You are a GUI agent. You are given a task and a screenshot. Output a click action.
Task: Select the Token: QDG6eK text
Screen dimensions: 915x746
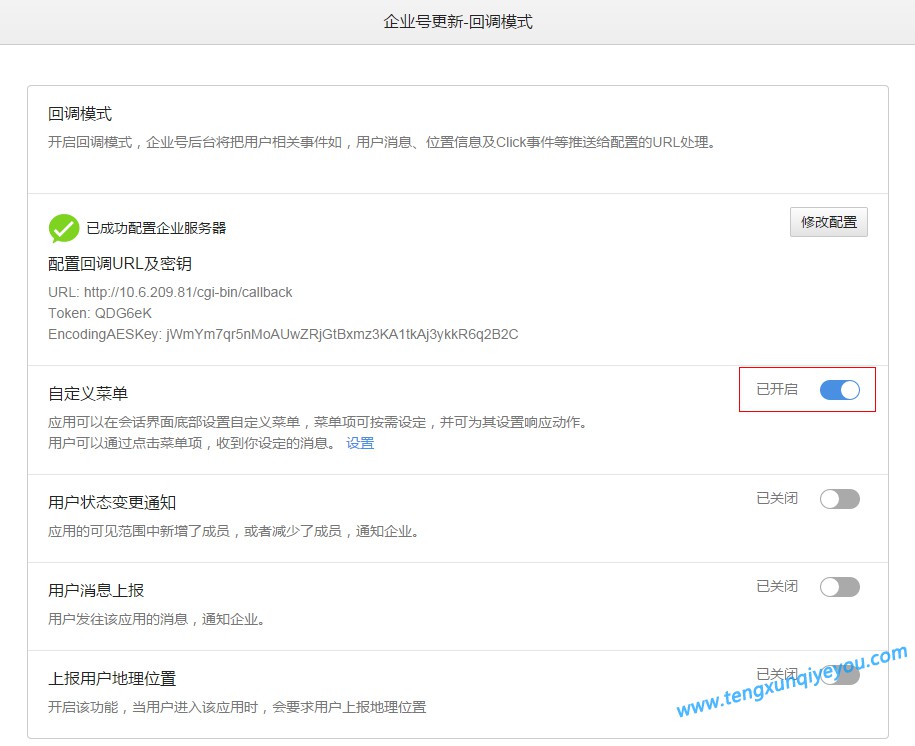100,313
